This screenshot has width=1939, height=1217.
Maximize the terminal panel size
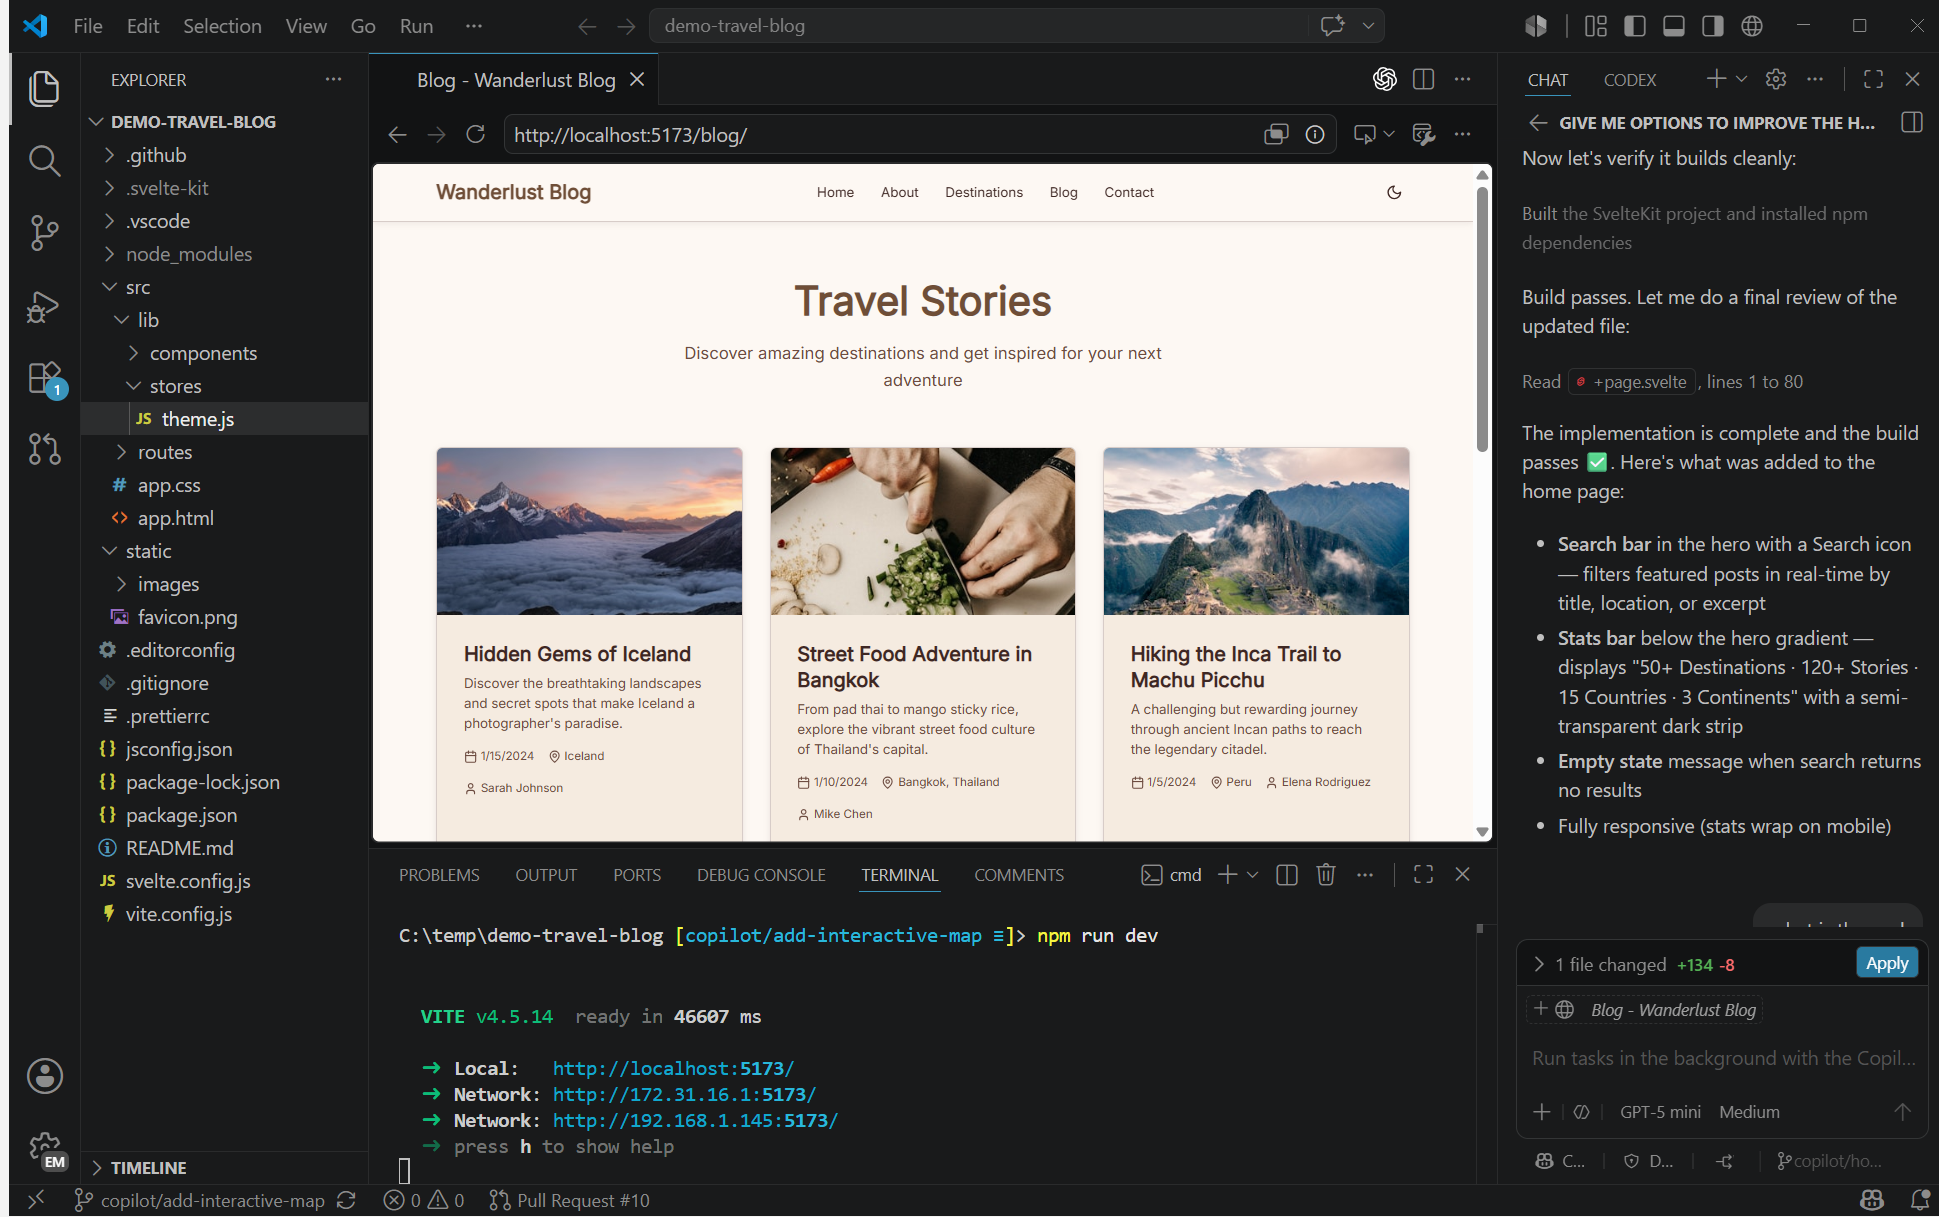(1423, 874)
